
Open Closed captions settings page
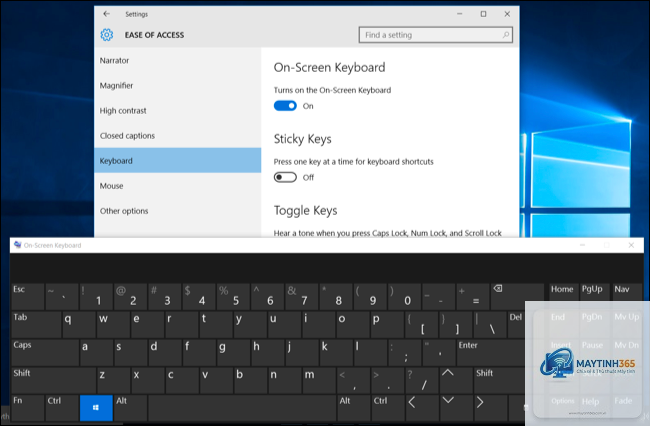coord(177,136)
